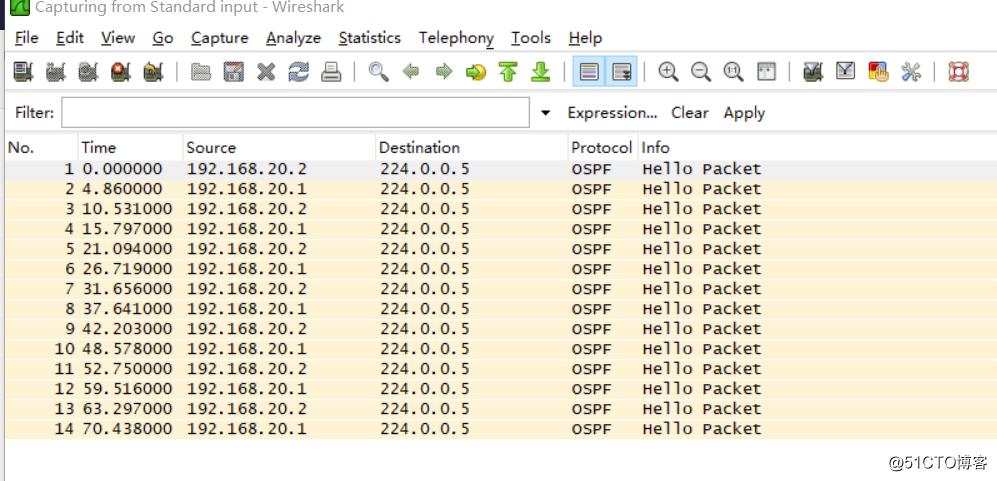Viewport: 997px width, 481px height.
Task: Click the display filter input field
Action: click(296, 113)
